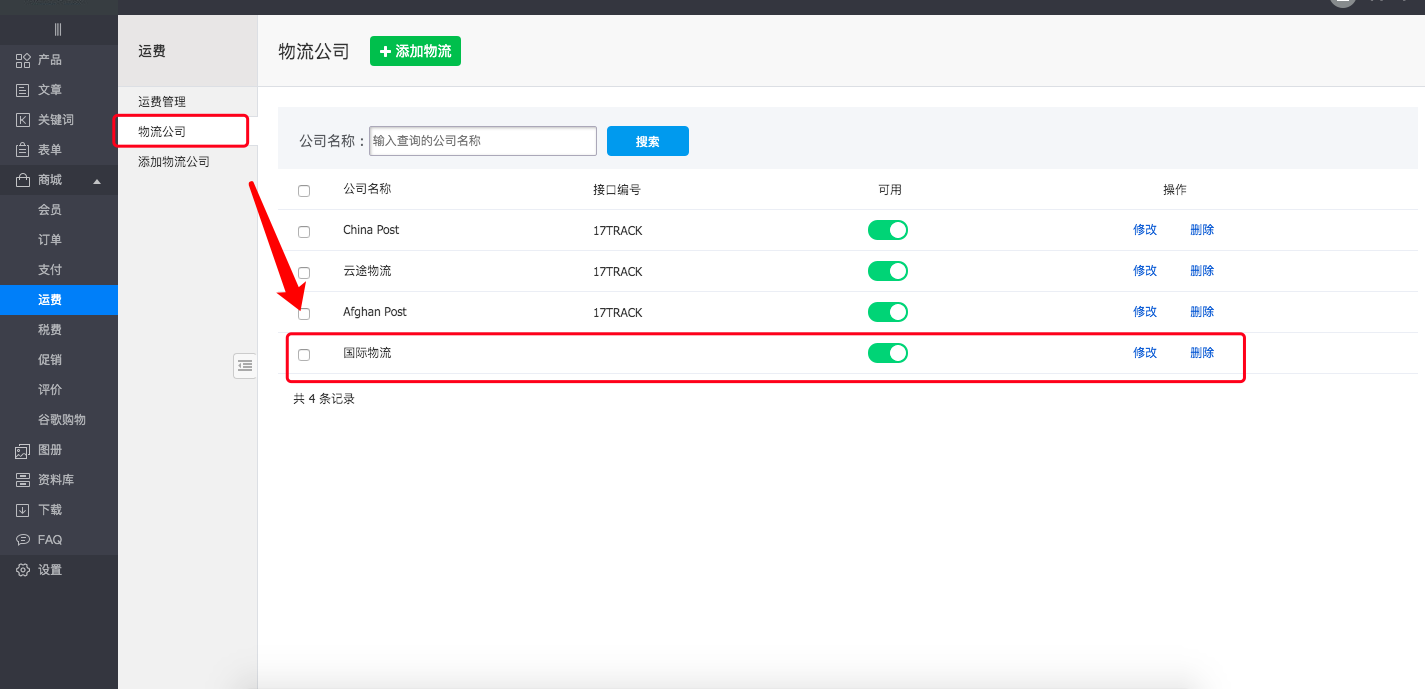The height and width of the screenshot is (689, 1425).
Task: Open the Articles (文章) sidebar icon
Action: tap(23, 90)
